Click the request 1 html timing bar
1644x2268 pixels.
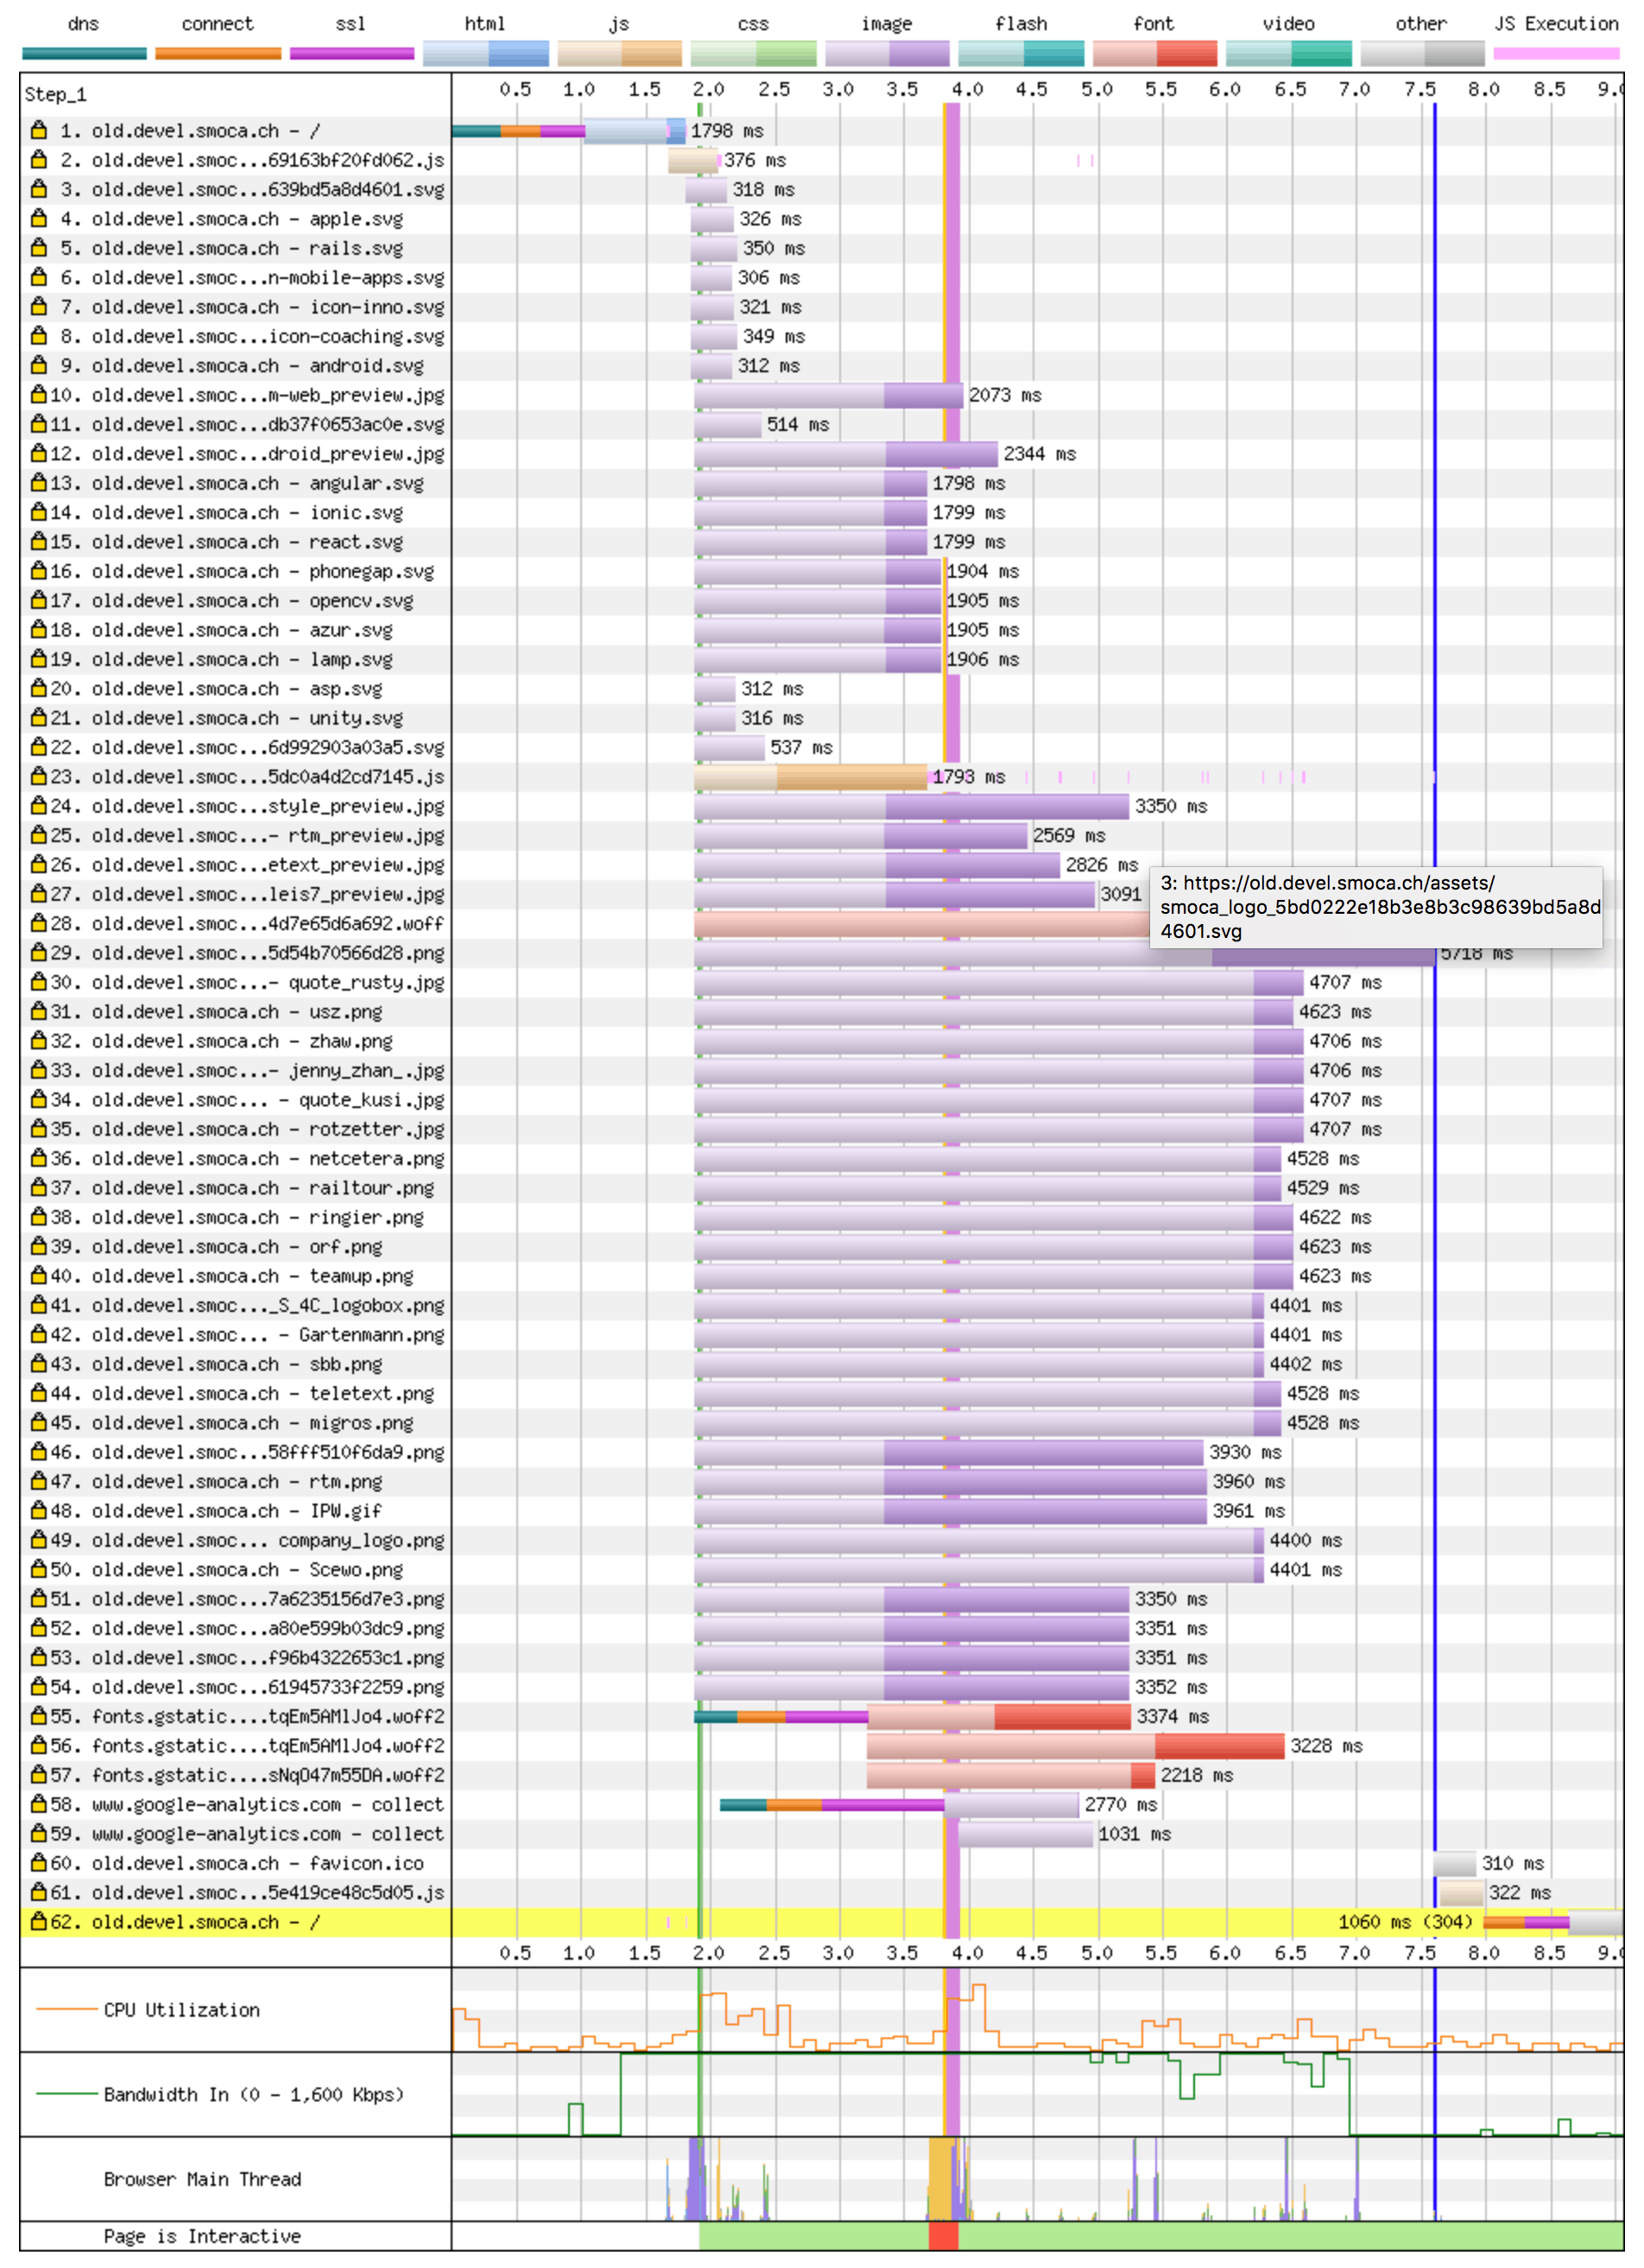coord(635,131)
